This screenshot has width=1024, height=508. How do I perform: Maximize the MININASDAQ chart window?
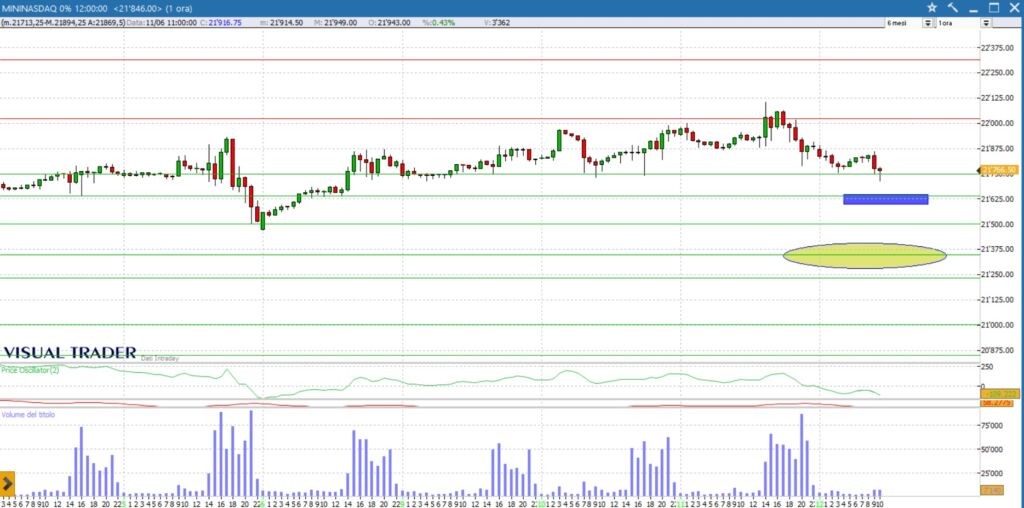coord(994,8)
